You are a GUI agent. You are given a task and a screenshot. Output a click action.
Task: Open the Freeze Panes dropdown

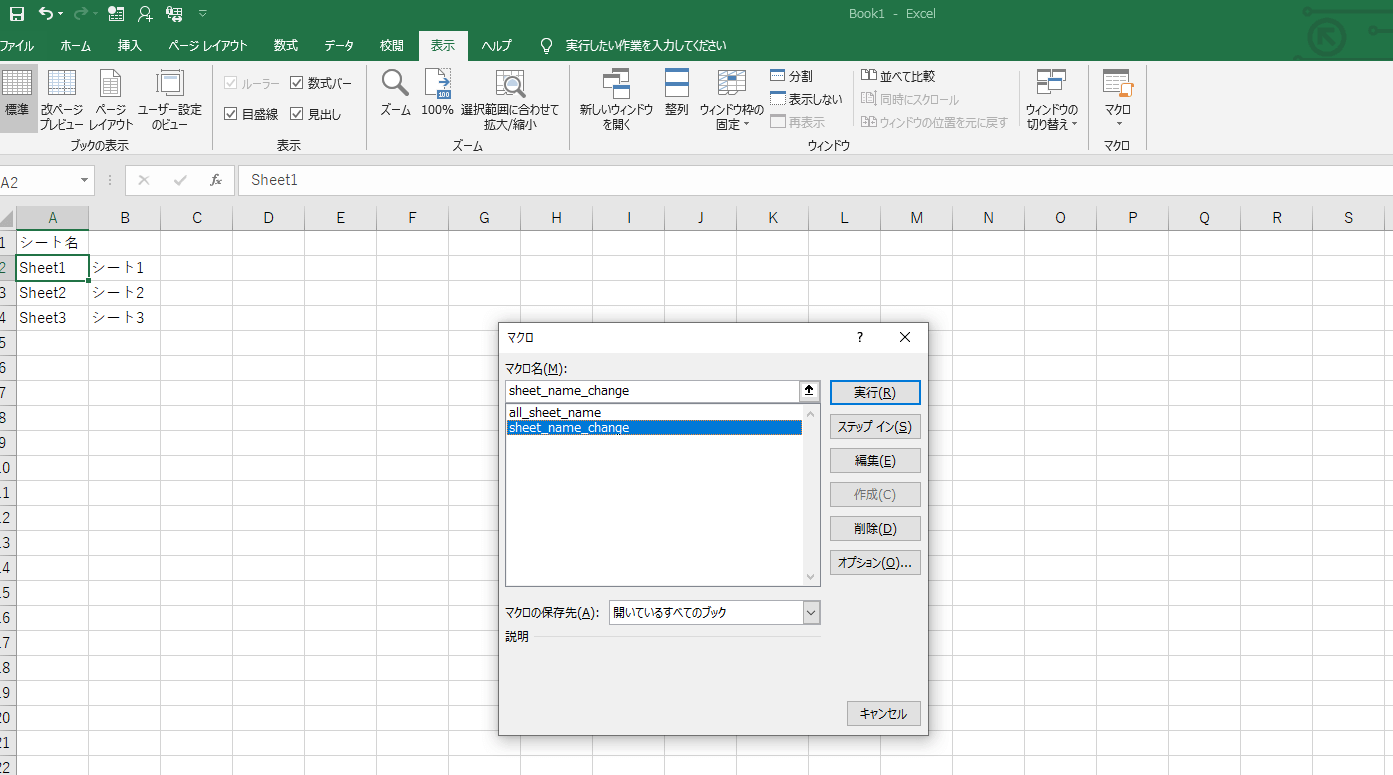point(732,100)
